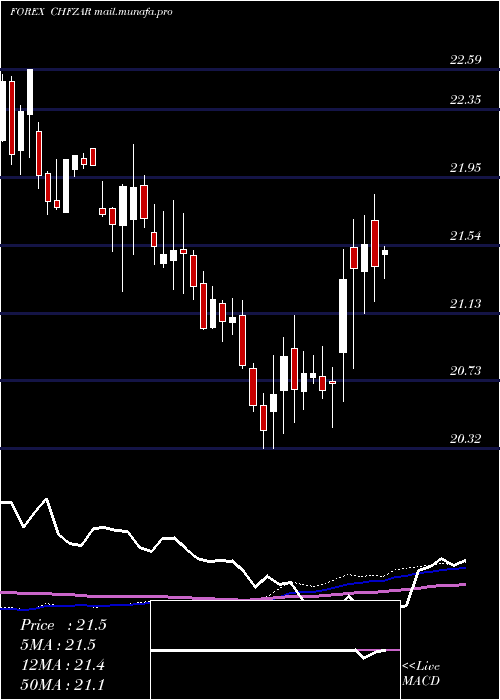Click the 'Price : 21.5' readout
This screenshot has height=700, width=500.
coord(63,625)
